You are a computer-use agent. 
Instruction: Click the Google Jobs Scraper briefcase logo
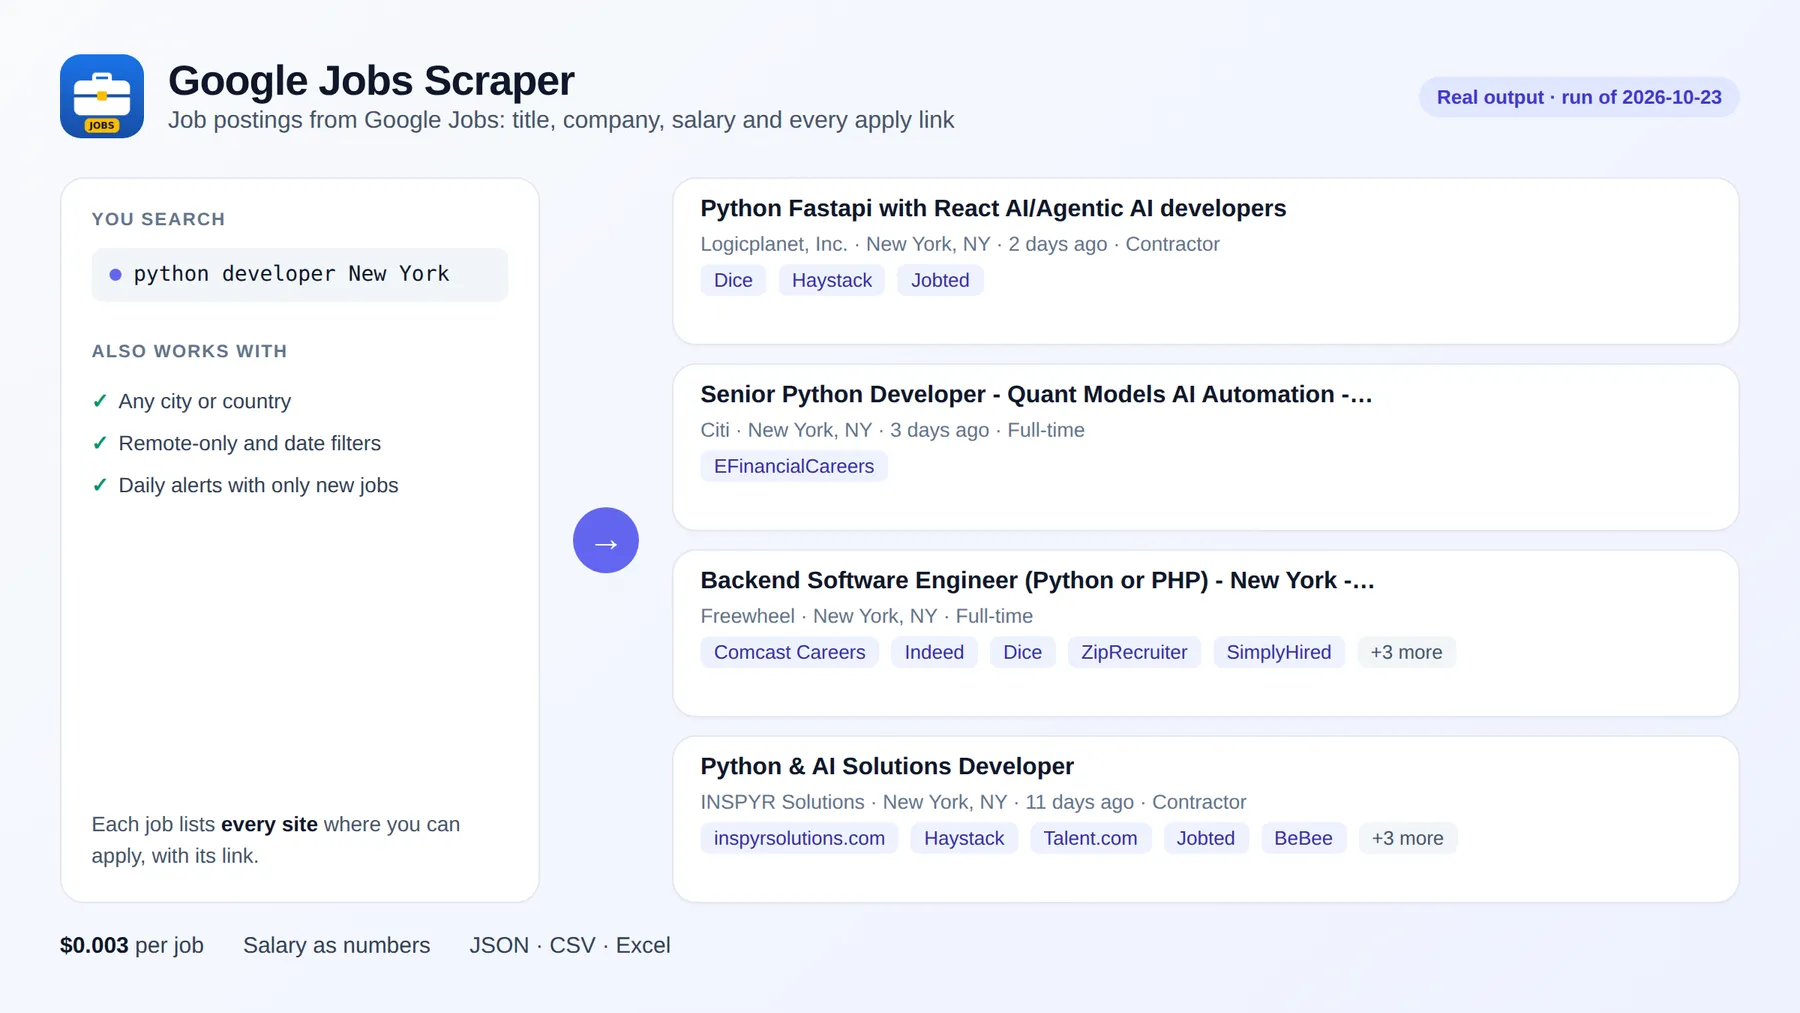pyautogui.click(x=102, y=96)
